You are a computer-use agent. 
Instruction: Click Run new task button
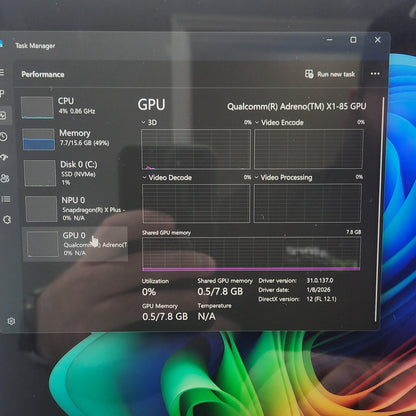pyautogui.click(x=330, y=74)
